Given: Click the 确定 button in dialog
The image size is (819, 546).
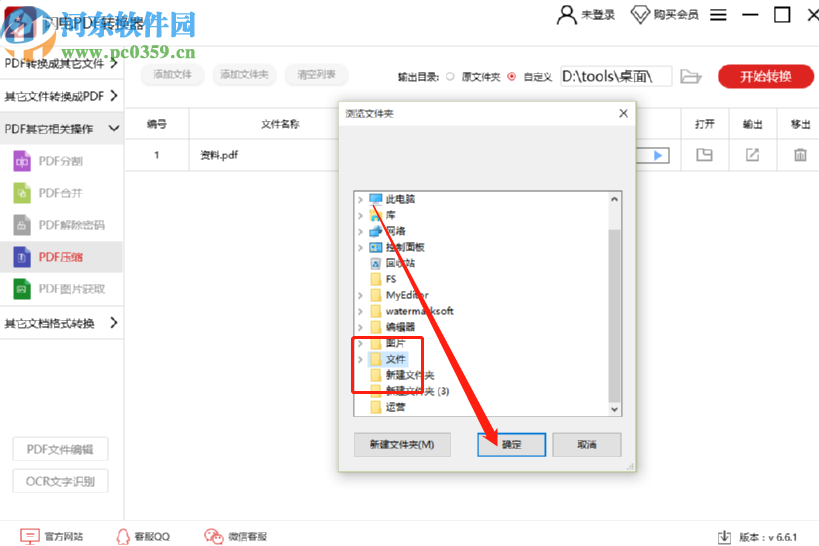Looking at the screenshot, I should click(511, 445).
